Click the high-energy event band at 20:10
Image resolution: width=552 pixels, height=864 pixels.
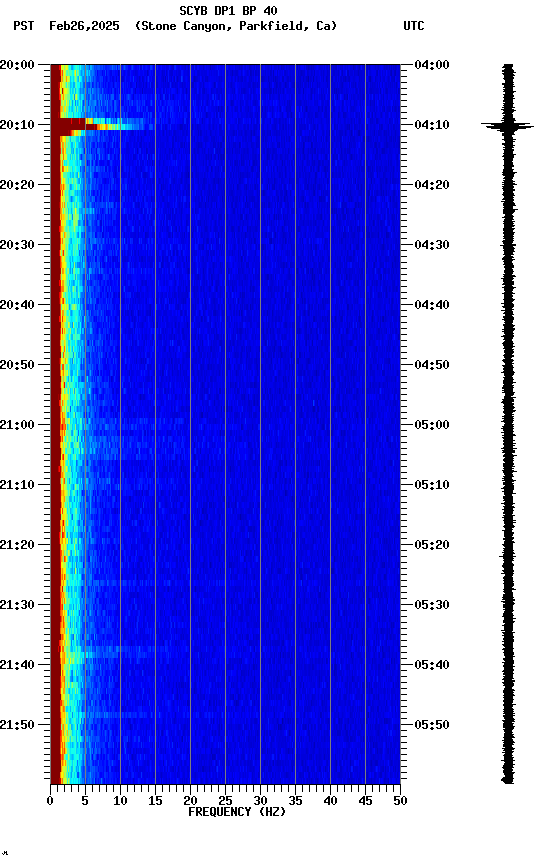101,126
